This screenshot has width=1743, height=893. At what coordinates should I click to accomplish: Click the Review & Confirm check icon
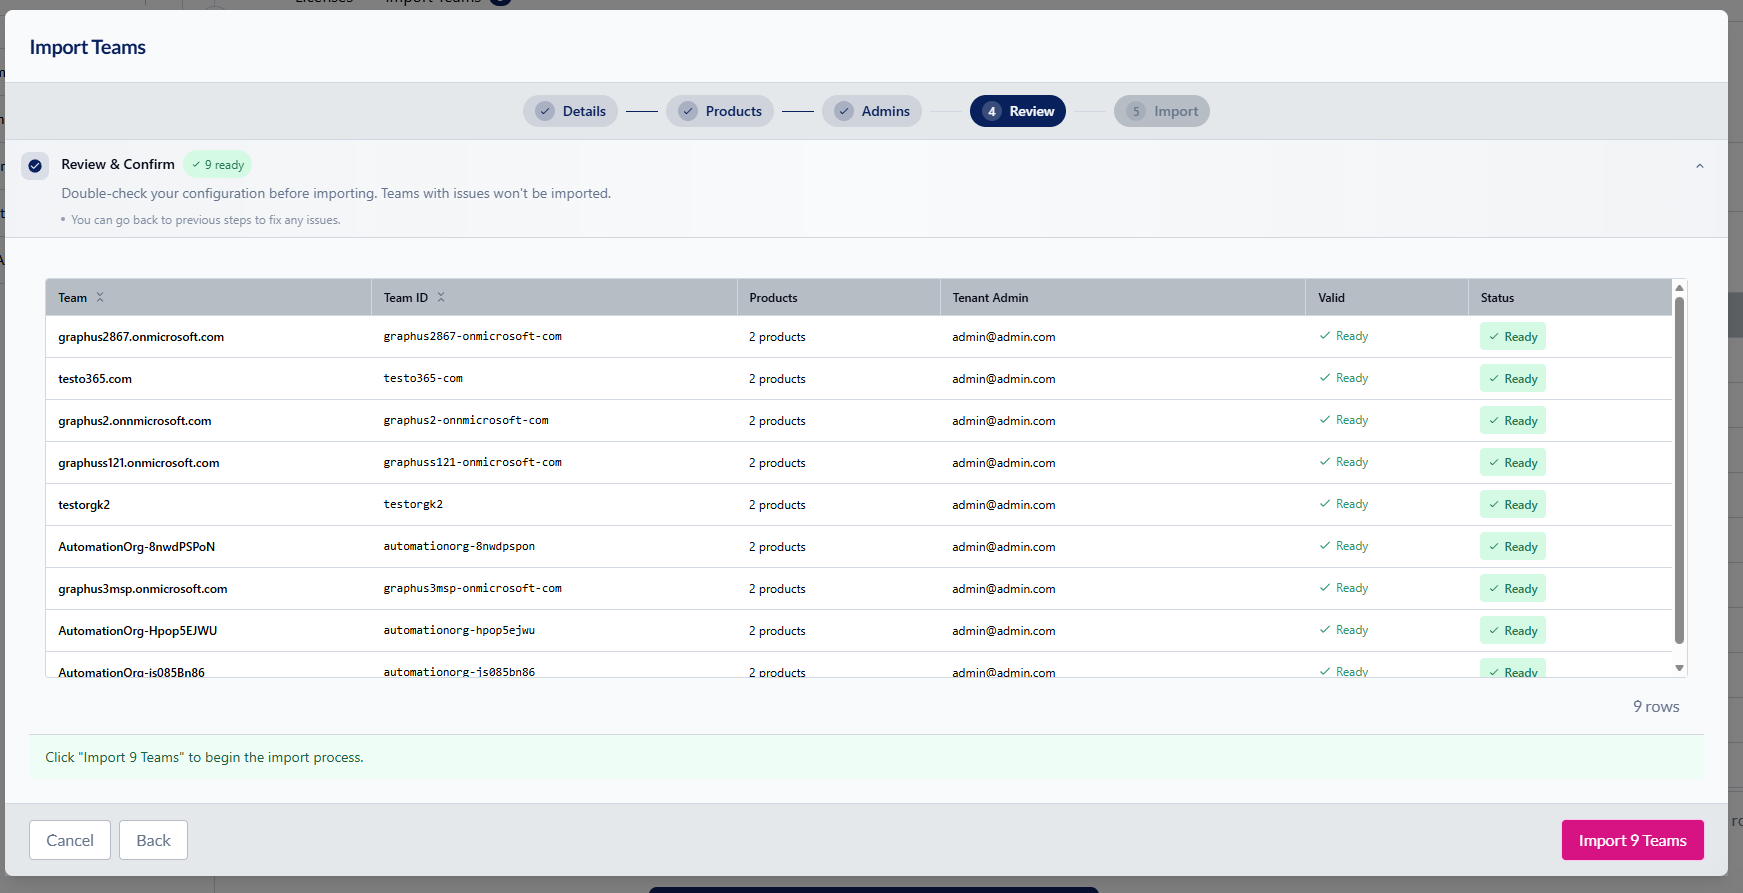pyautogui.click(x=35, y=166)
